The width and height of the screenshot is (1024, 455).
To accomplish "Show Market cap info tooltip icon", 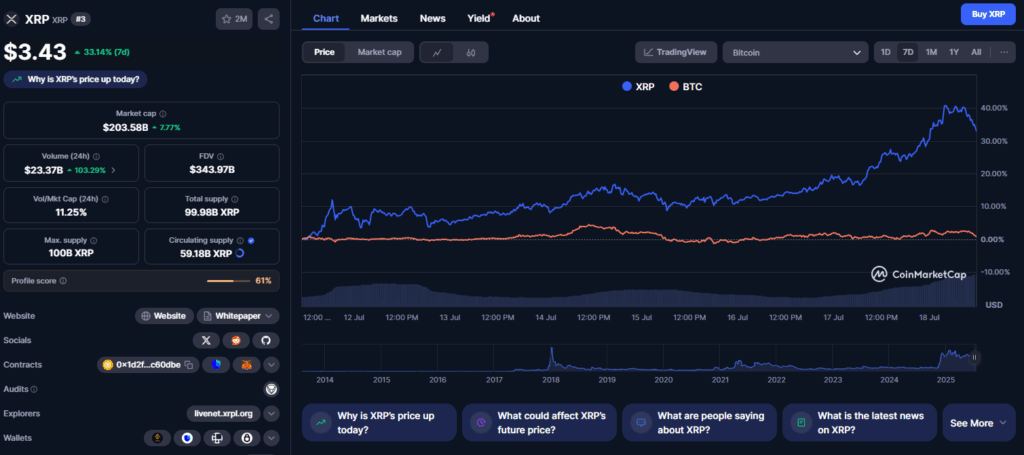I will pos(163,114).
